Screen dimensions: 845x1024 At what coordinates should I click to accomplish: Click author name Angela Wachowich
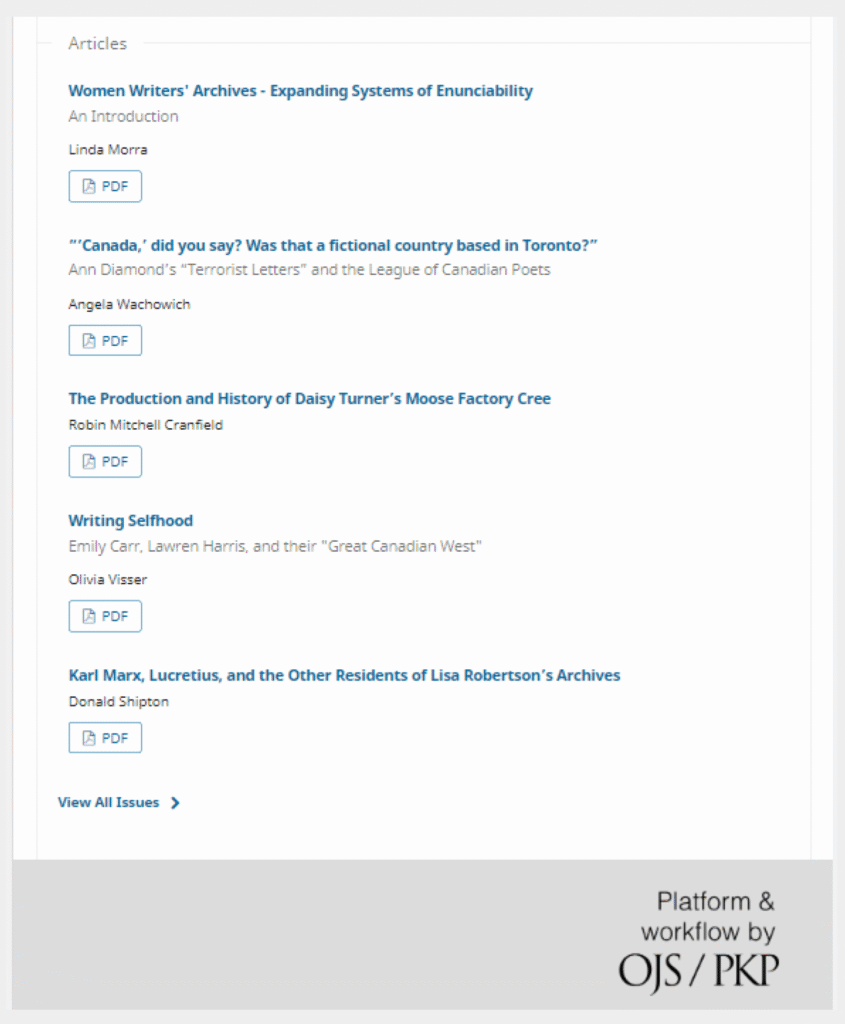pyautogui.click(x=129, y=304)
